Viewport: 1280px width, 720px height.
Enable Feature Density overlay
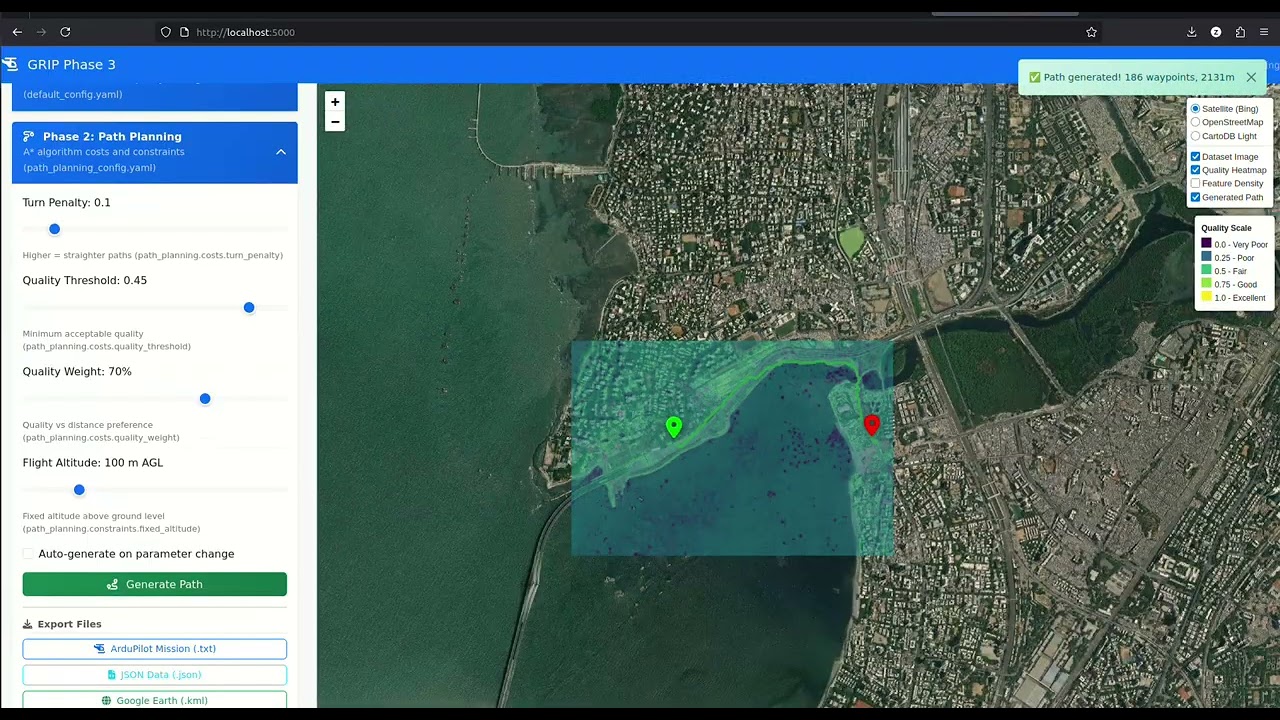(1195, 183)
